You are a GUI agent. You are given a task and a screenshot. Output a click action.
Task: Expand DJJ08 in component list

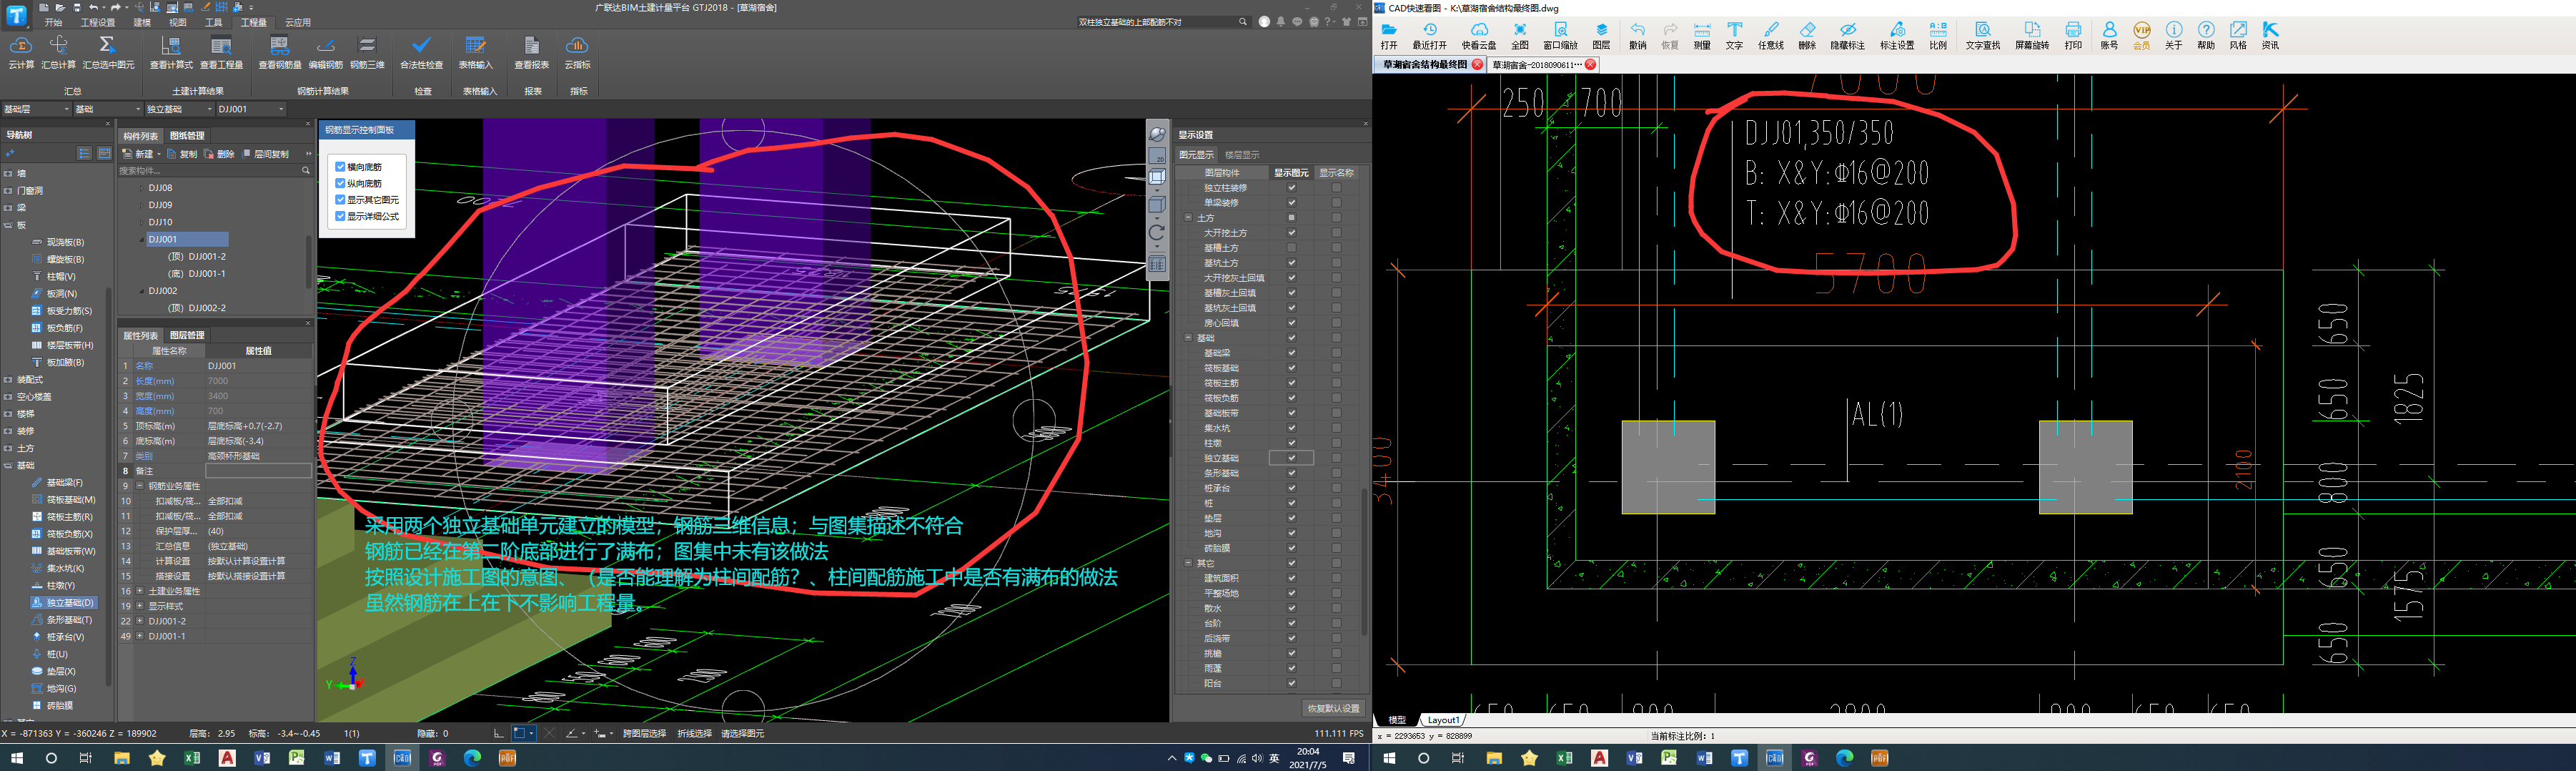[x=142, y=188]
